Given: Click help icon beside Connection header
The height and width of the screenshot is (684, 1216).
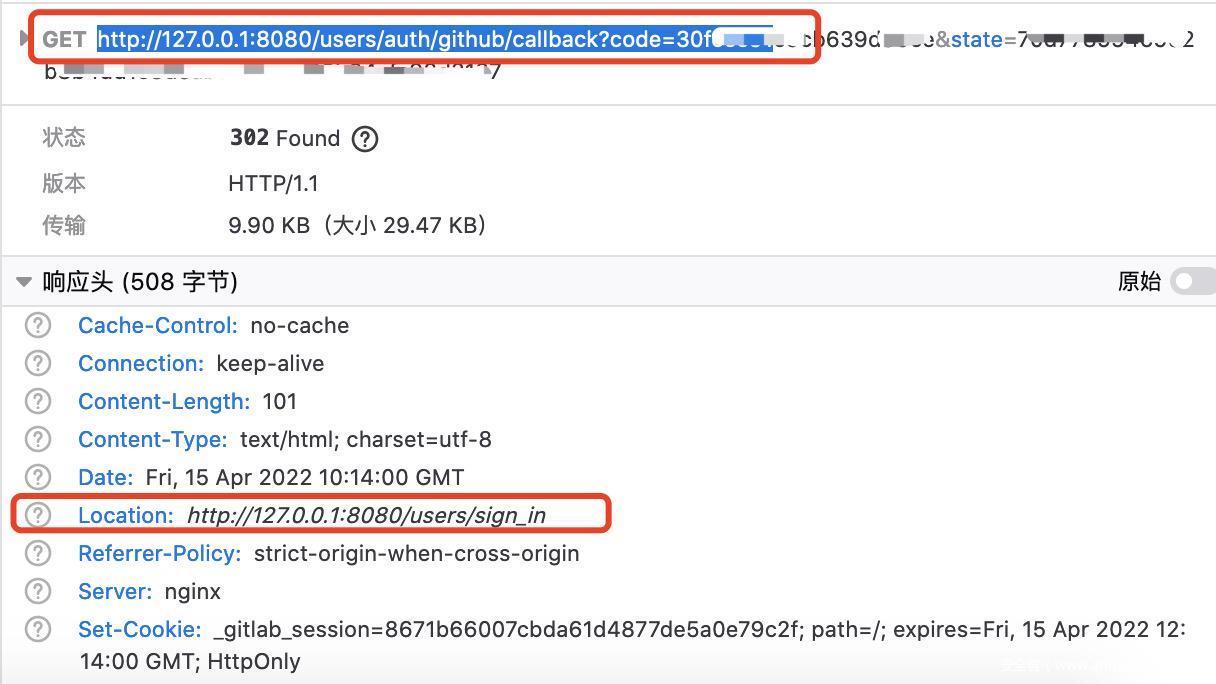Looking at the screenshot, I should (x=38, y=363).
